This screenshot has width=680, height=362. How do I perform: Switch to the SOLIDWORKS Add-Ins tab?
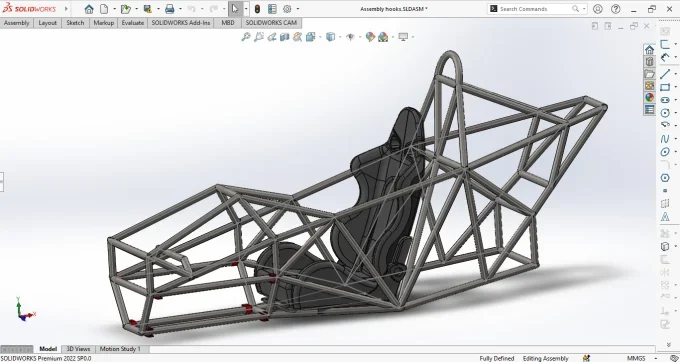tap(181, 23)
